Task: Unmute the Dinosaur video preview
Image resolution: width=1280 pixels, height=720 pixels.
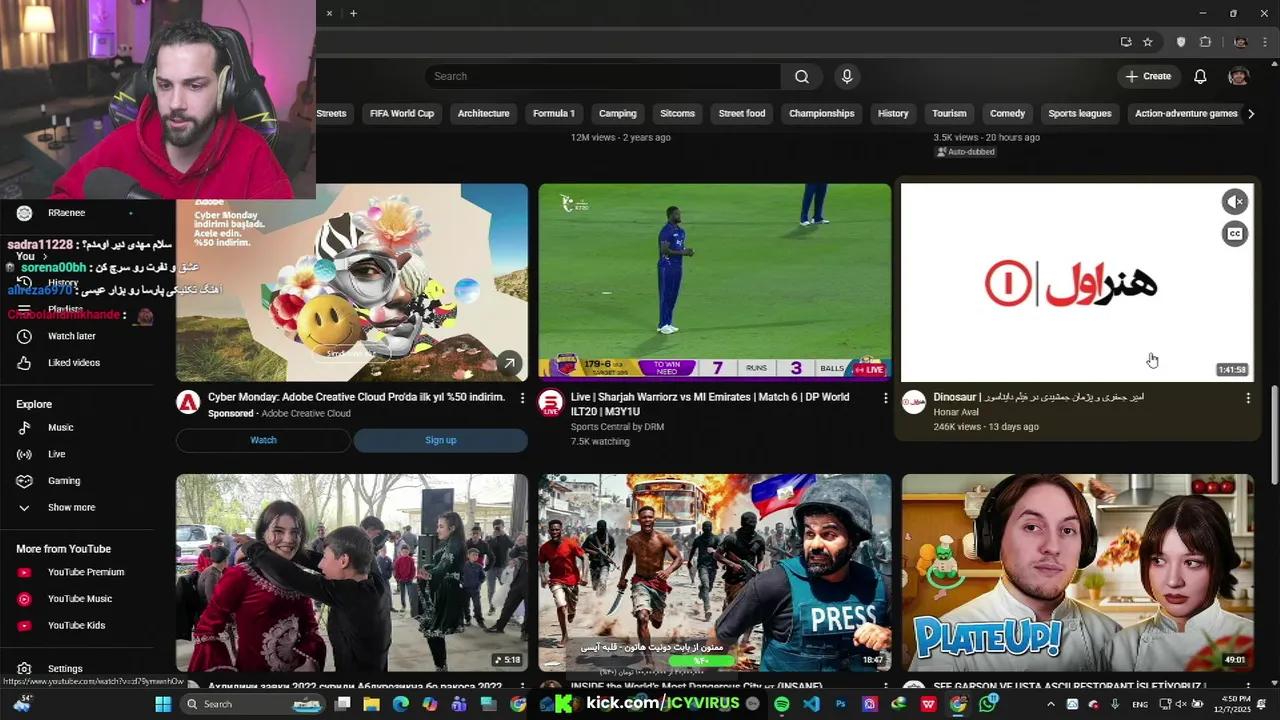Action: click(x=1235, y=202)
